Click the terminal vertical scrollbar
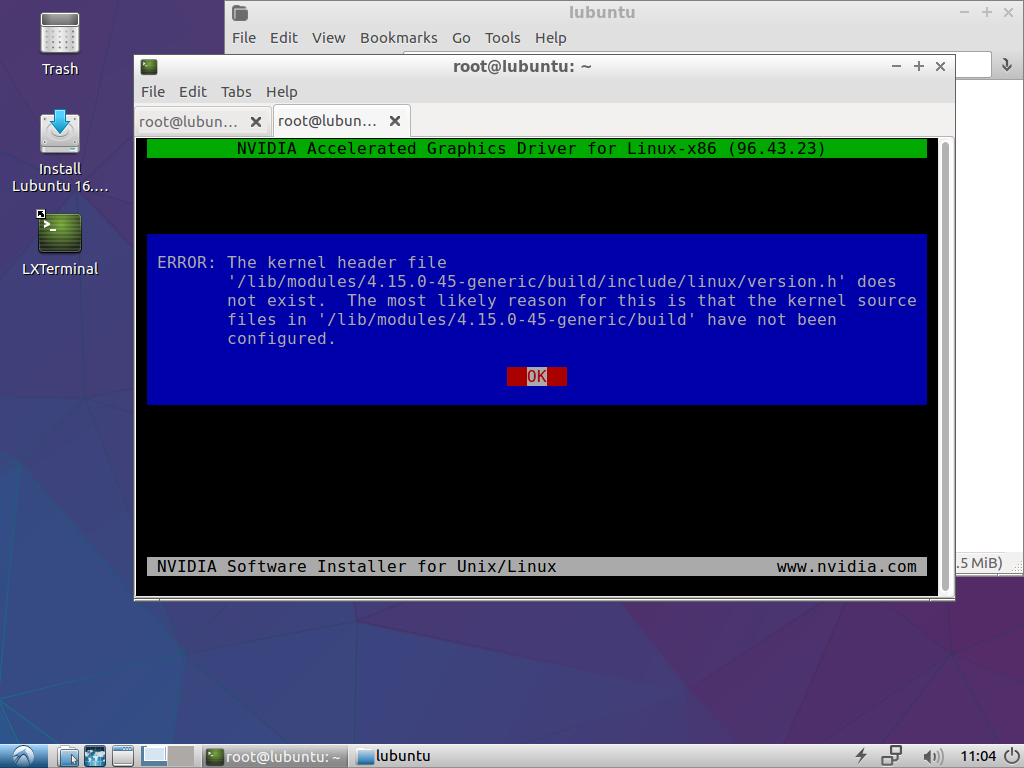 click(945, 366)
